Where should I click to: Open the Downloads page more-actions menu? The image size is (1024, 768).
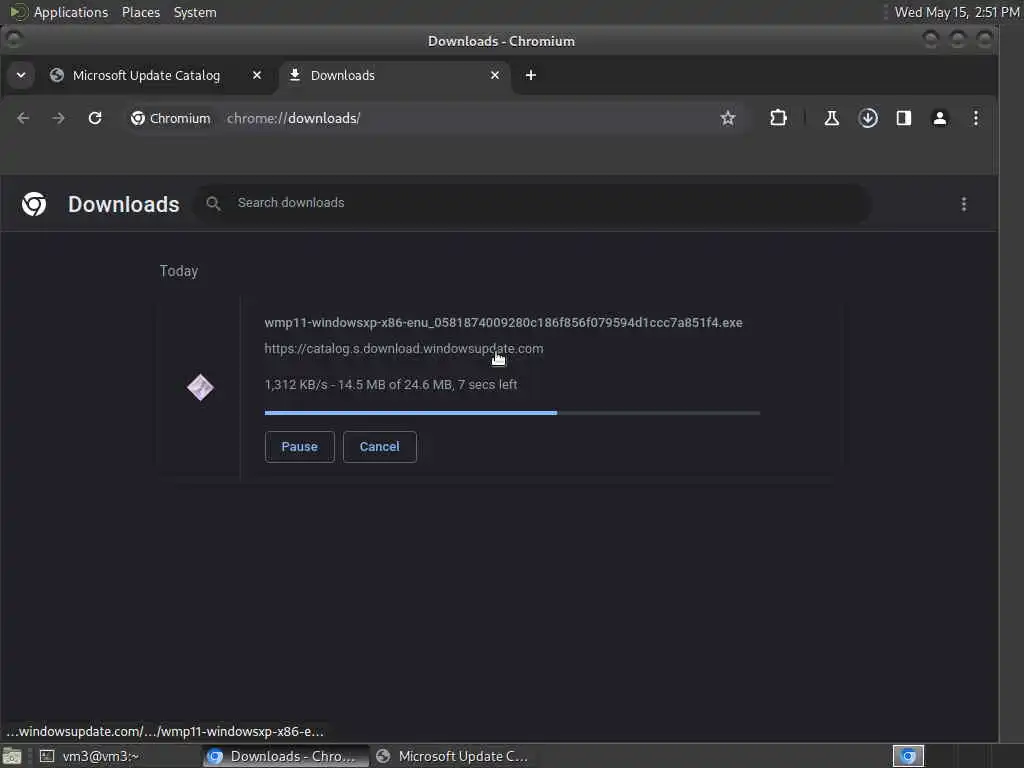964,204
